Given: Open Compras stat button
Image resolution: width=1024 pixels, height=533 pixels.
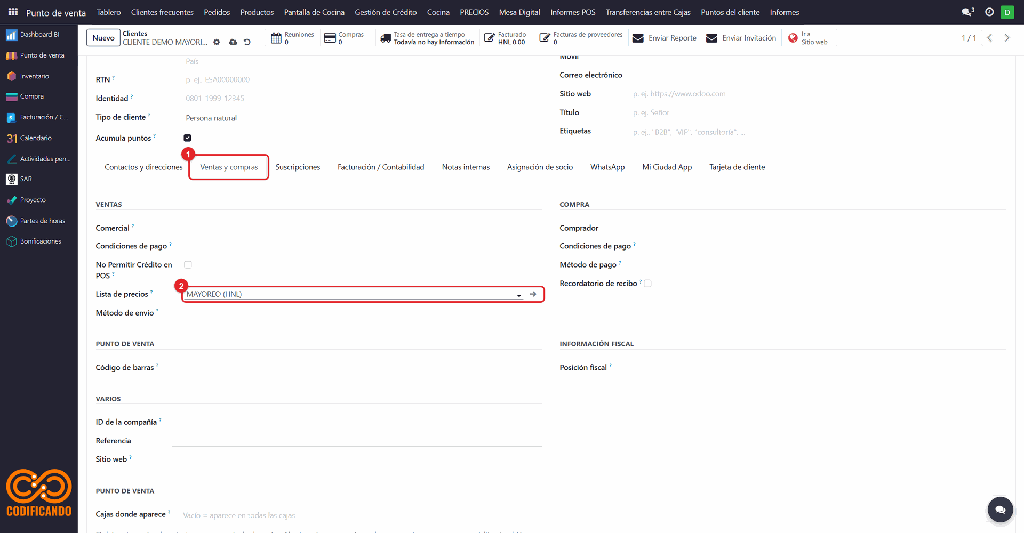Looking at the screenshot, I should click(x=345, y=38).
